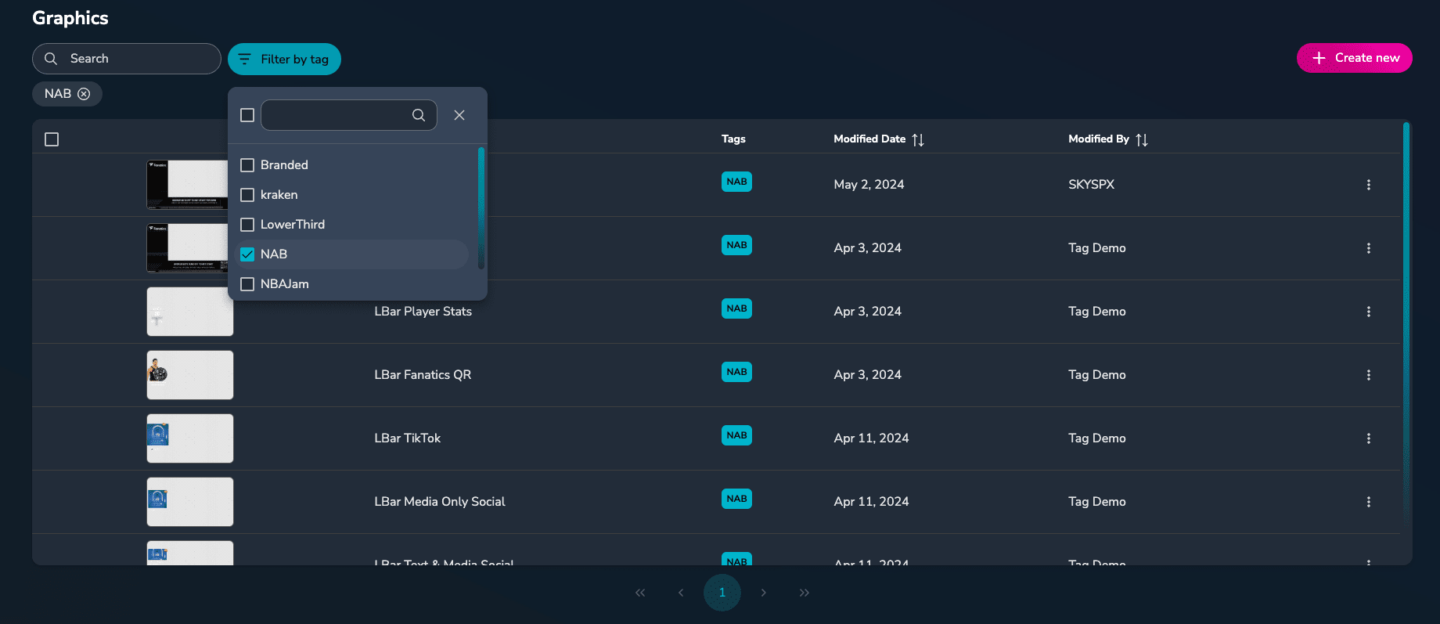Open the Filter by tag dropdown

(x=284, y=58)
